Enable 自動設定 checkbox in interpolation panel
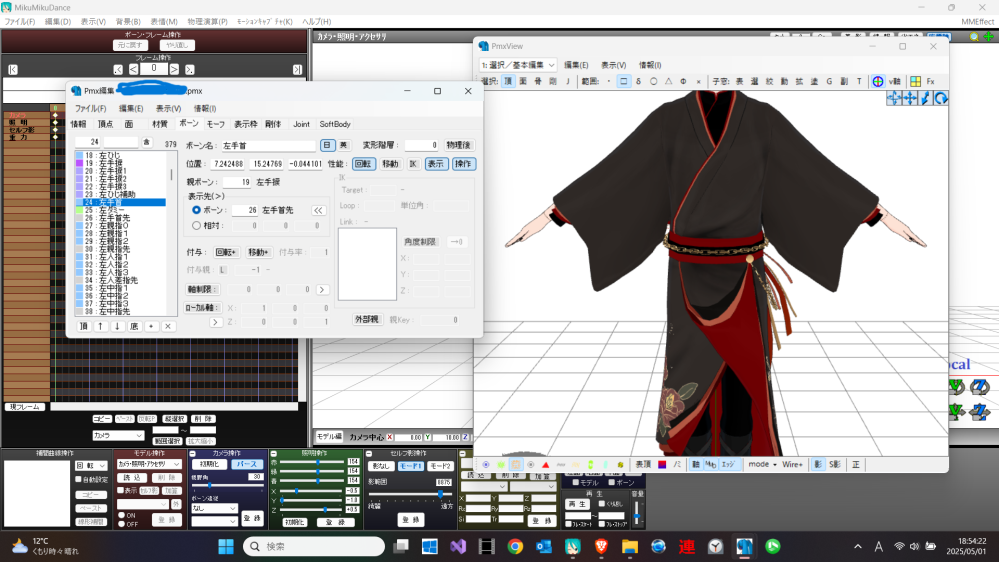 [78, 479]
